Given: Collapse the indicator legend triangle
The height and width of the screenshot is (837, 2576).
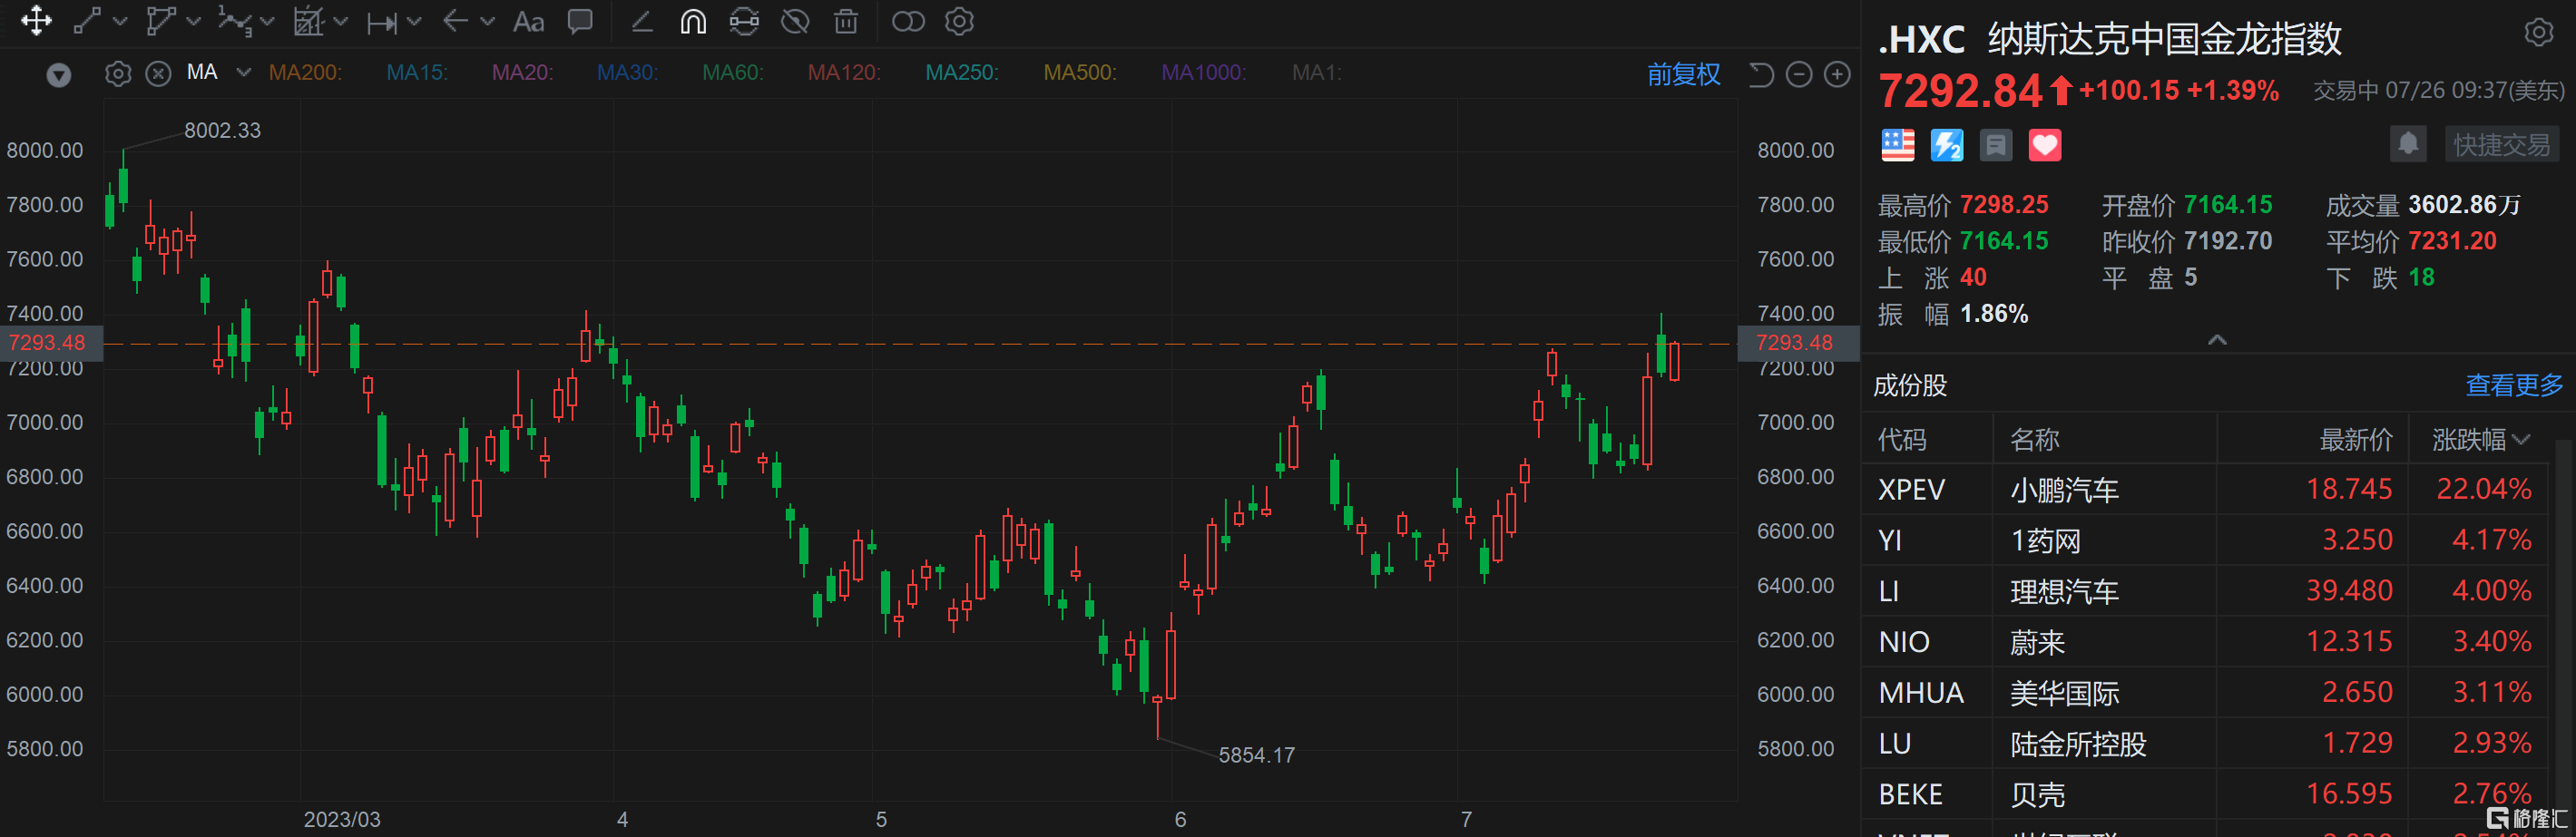Looking at the screenshot, I should [x=59, y=74].
